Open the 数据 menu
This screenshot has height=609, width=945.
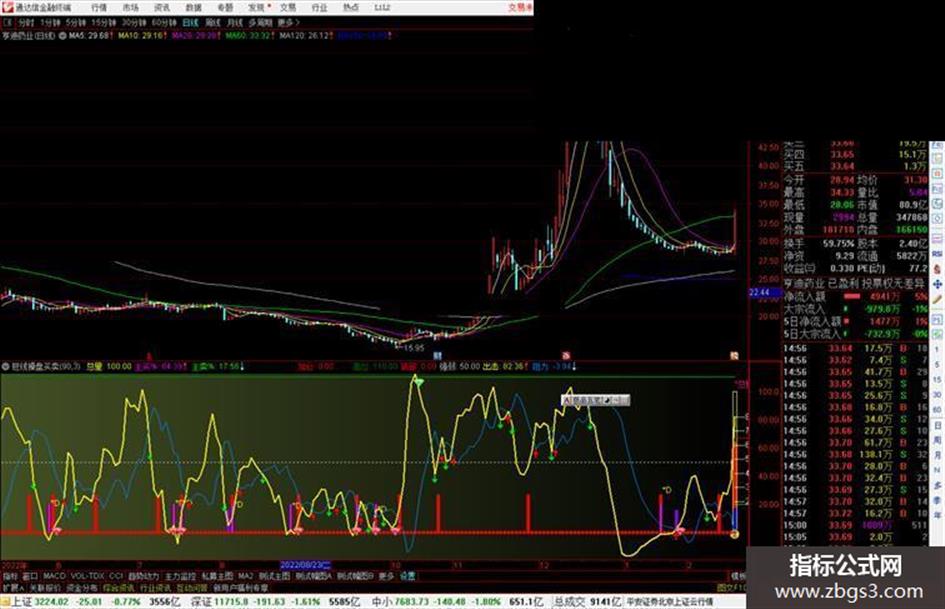click(193, 8)
